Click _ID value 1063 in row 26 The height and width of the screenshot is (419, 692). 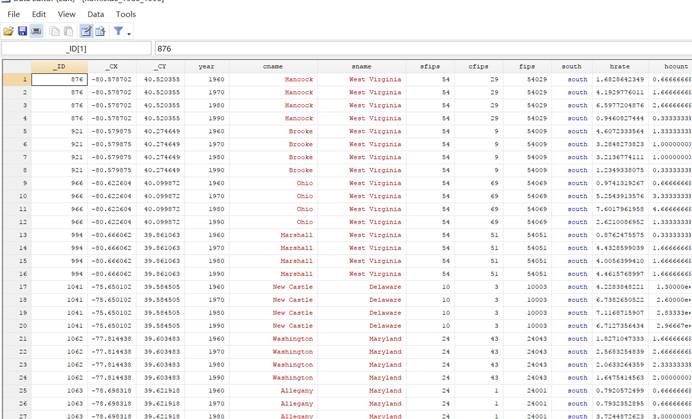(x=75, y=404)
